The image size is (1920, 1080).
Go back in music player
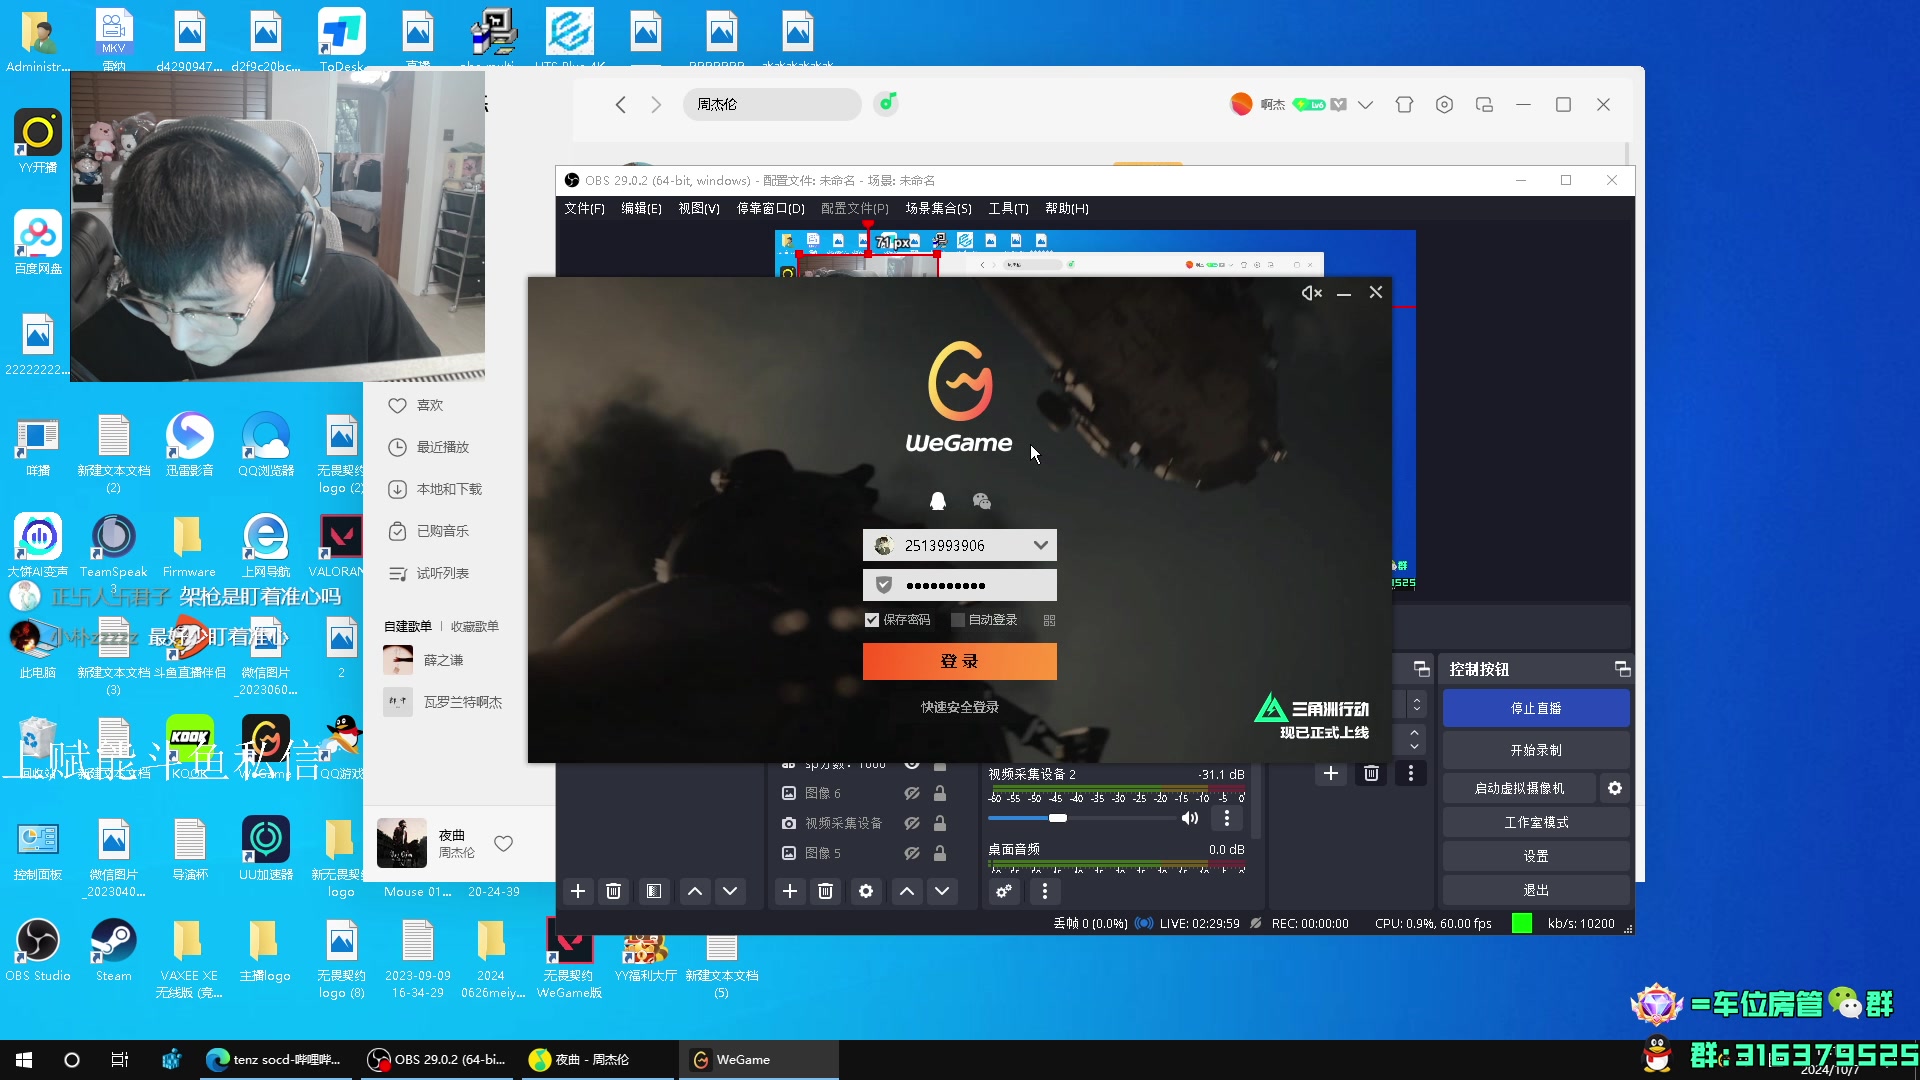(x=620, y=104)
